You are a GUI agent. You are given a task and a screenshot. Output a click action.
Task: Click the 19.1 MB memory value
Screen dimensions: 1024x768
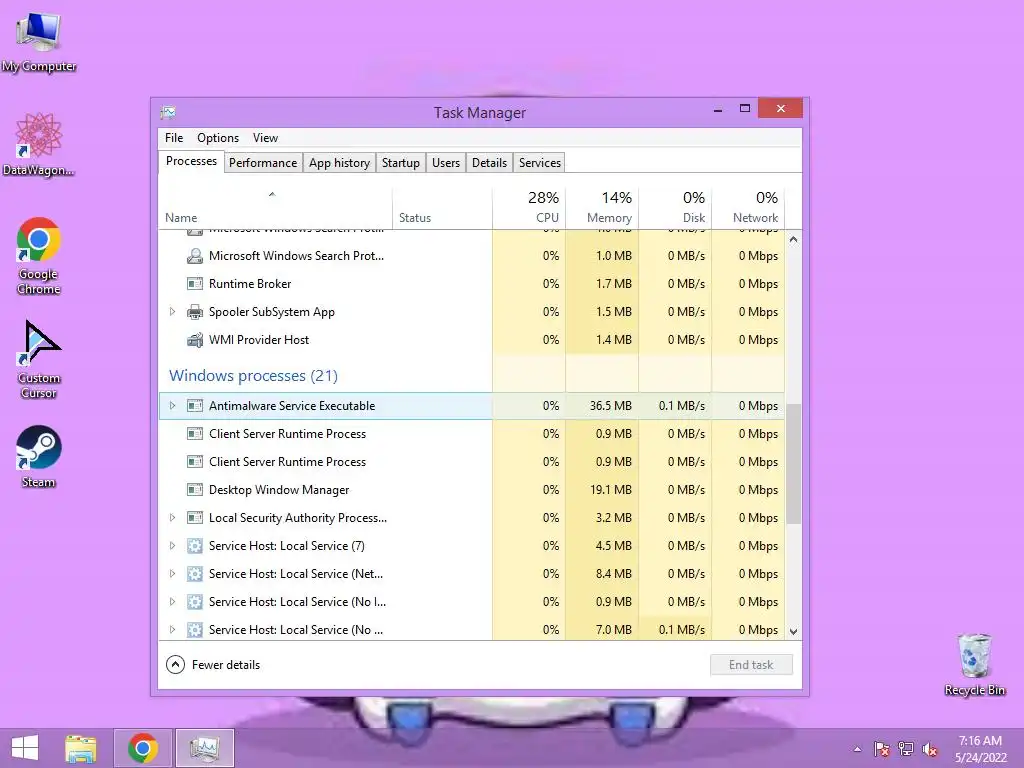tap(611, 490)
